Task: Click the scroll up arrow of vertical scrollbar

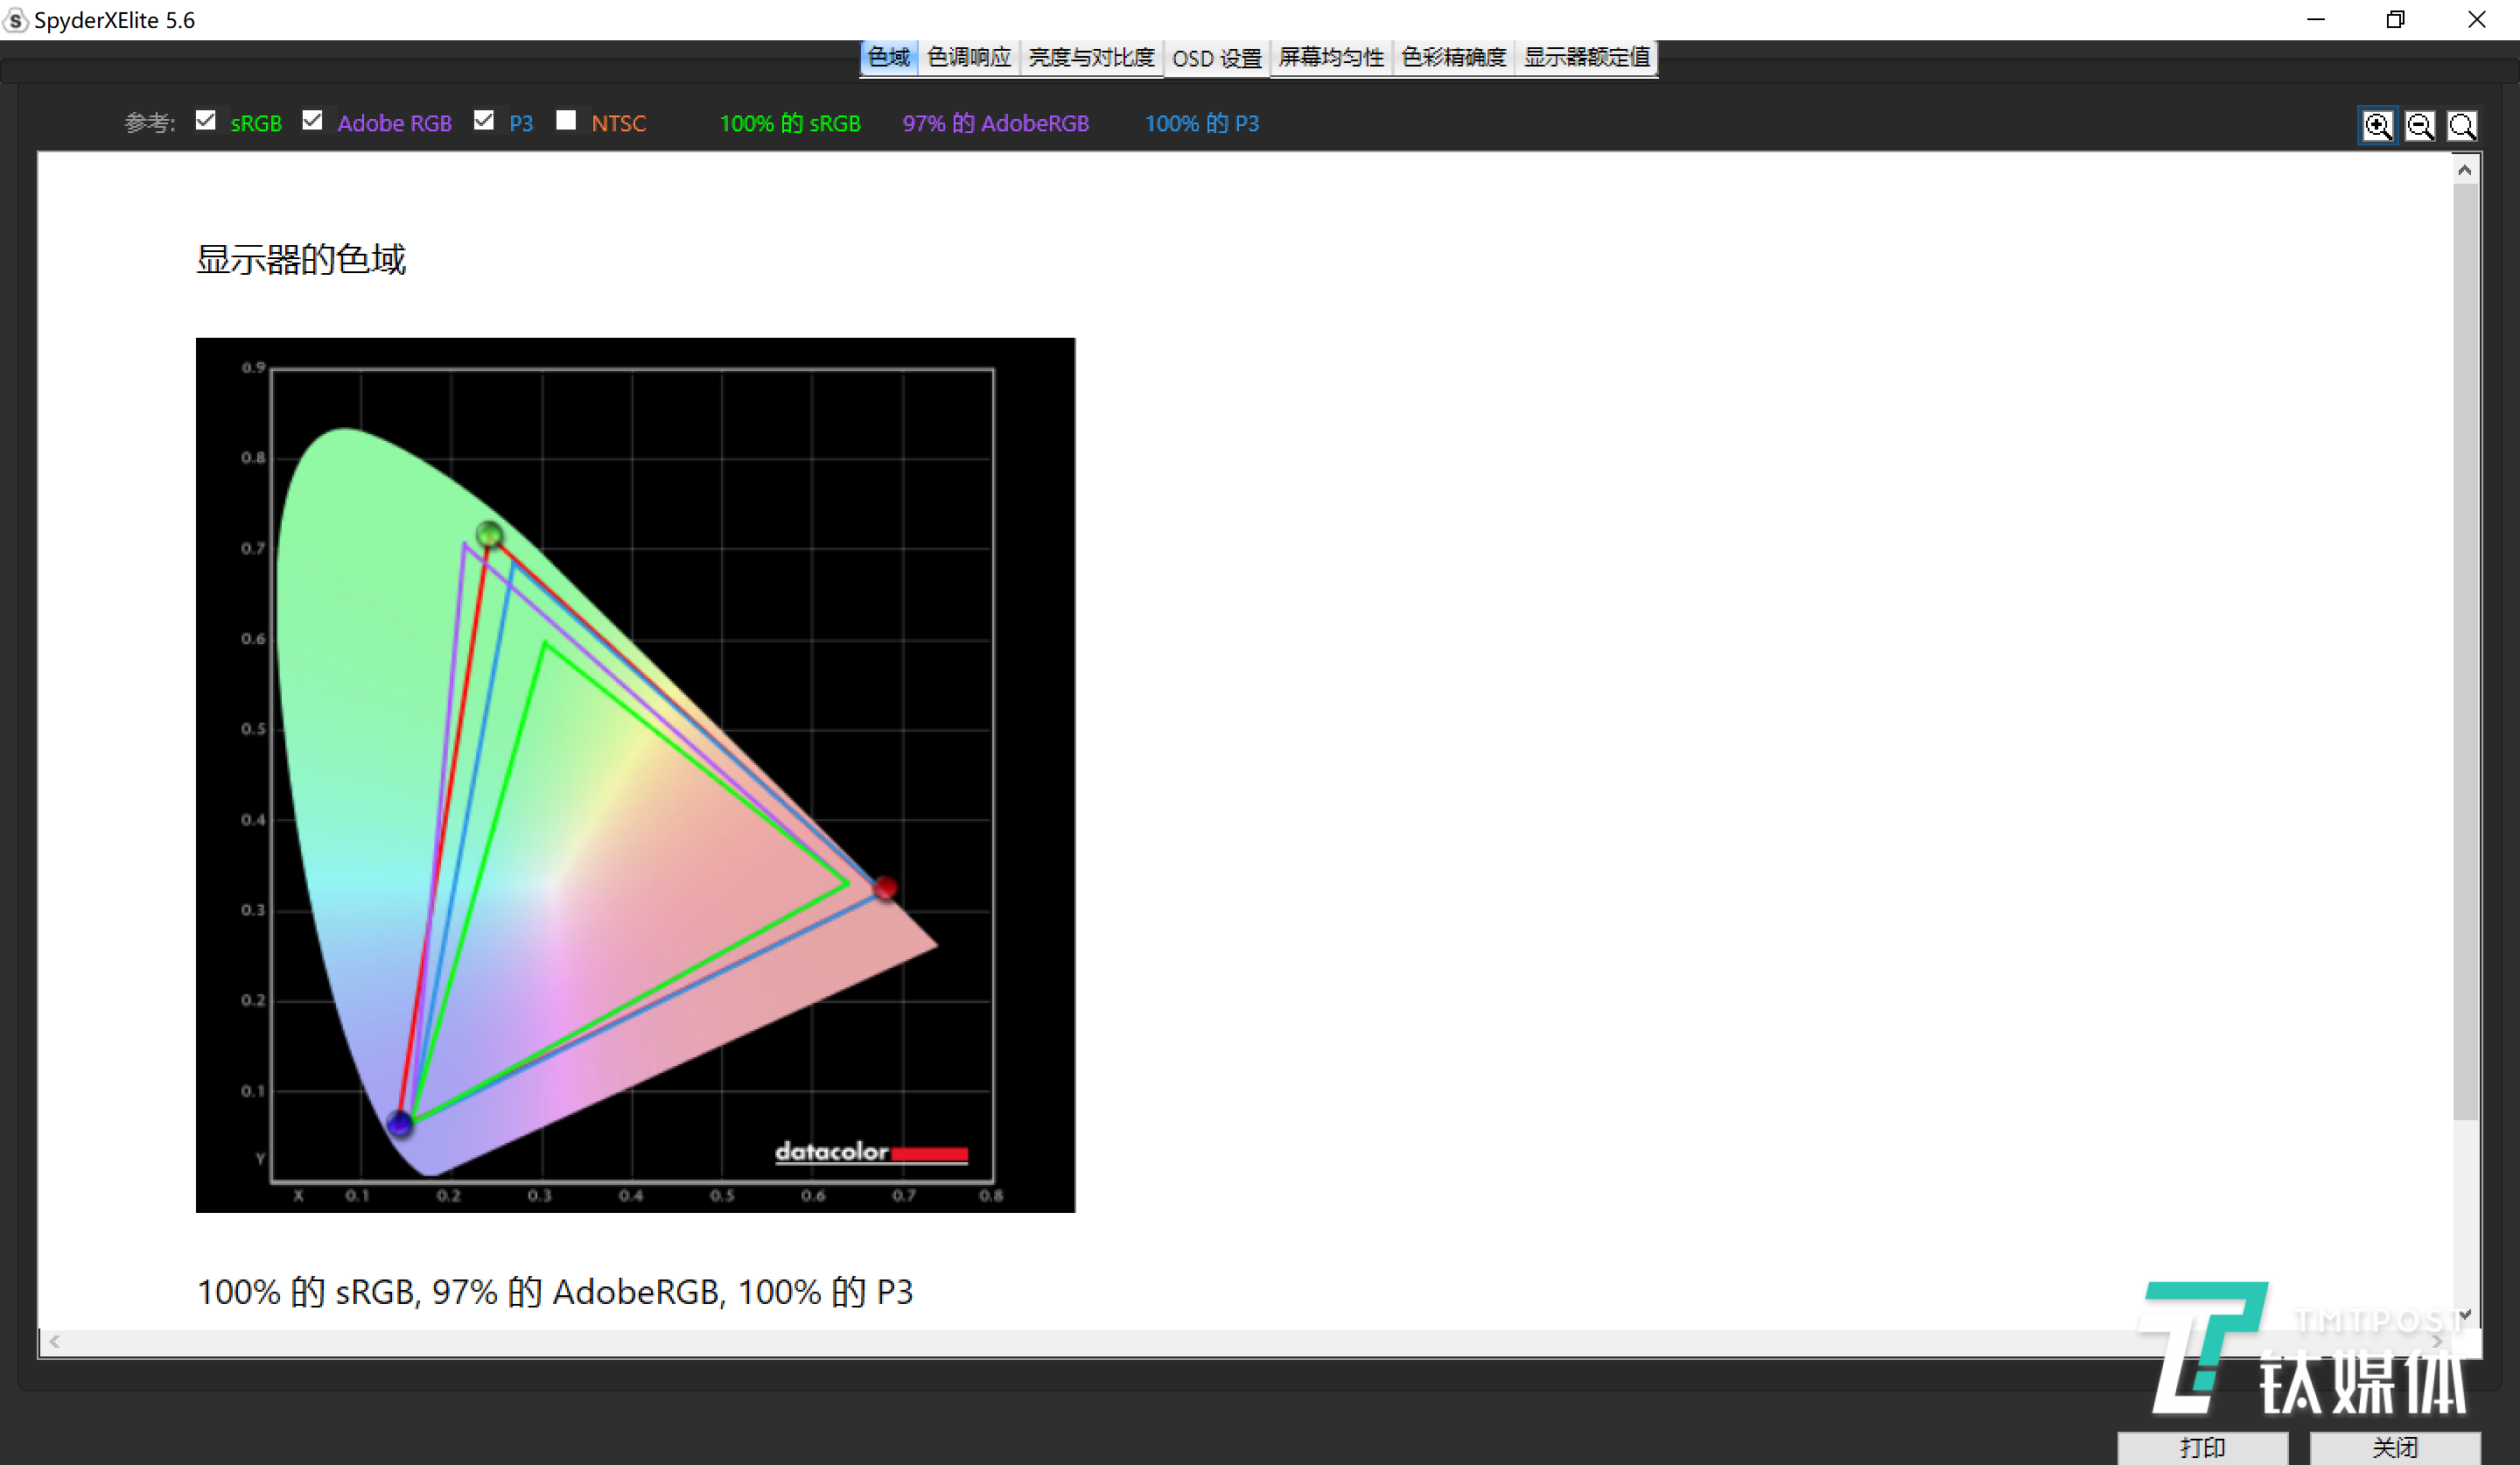Action: pos(2465,170)
